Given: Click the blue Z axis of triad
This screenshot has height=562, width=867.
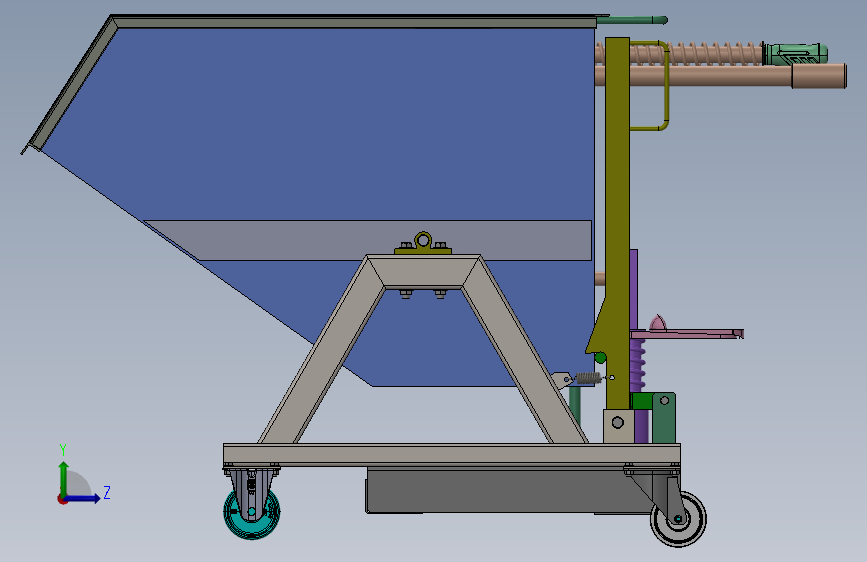Looking at the screenshot, I should pyautogui.click(x=83, y=498).
